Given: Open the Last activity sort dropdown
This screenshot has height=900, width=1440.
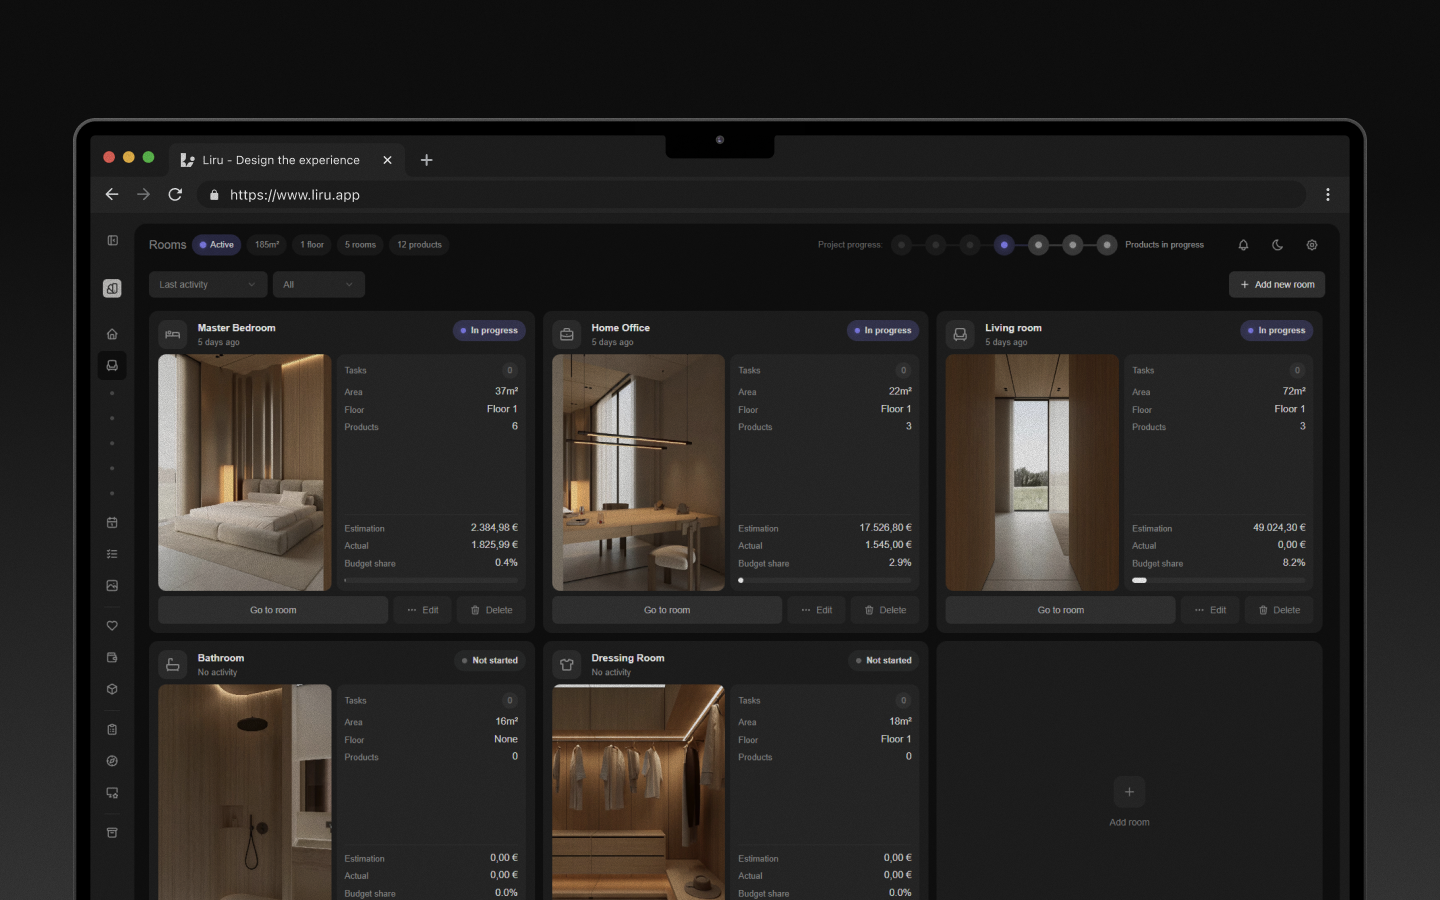Looking at the screenshot, I should [x=207, y=284].
